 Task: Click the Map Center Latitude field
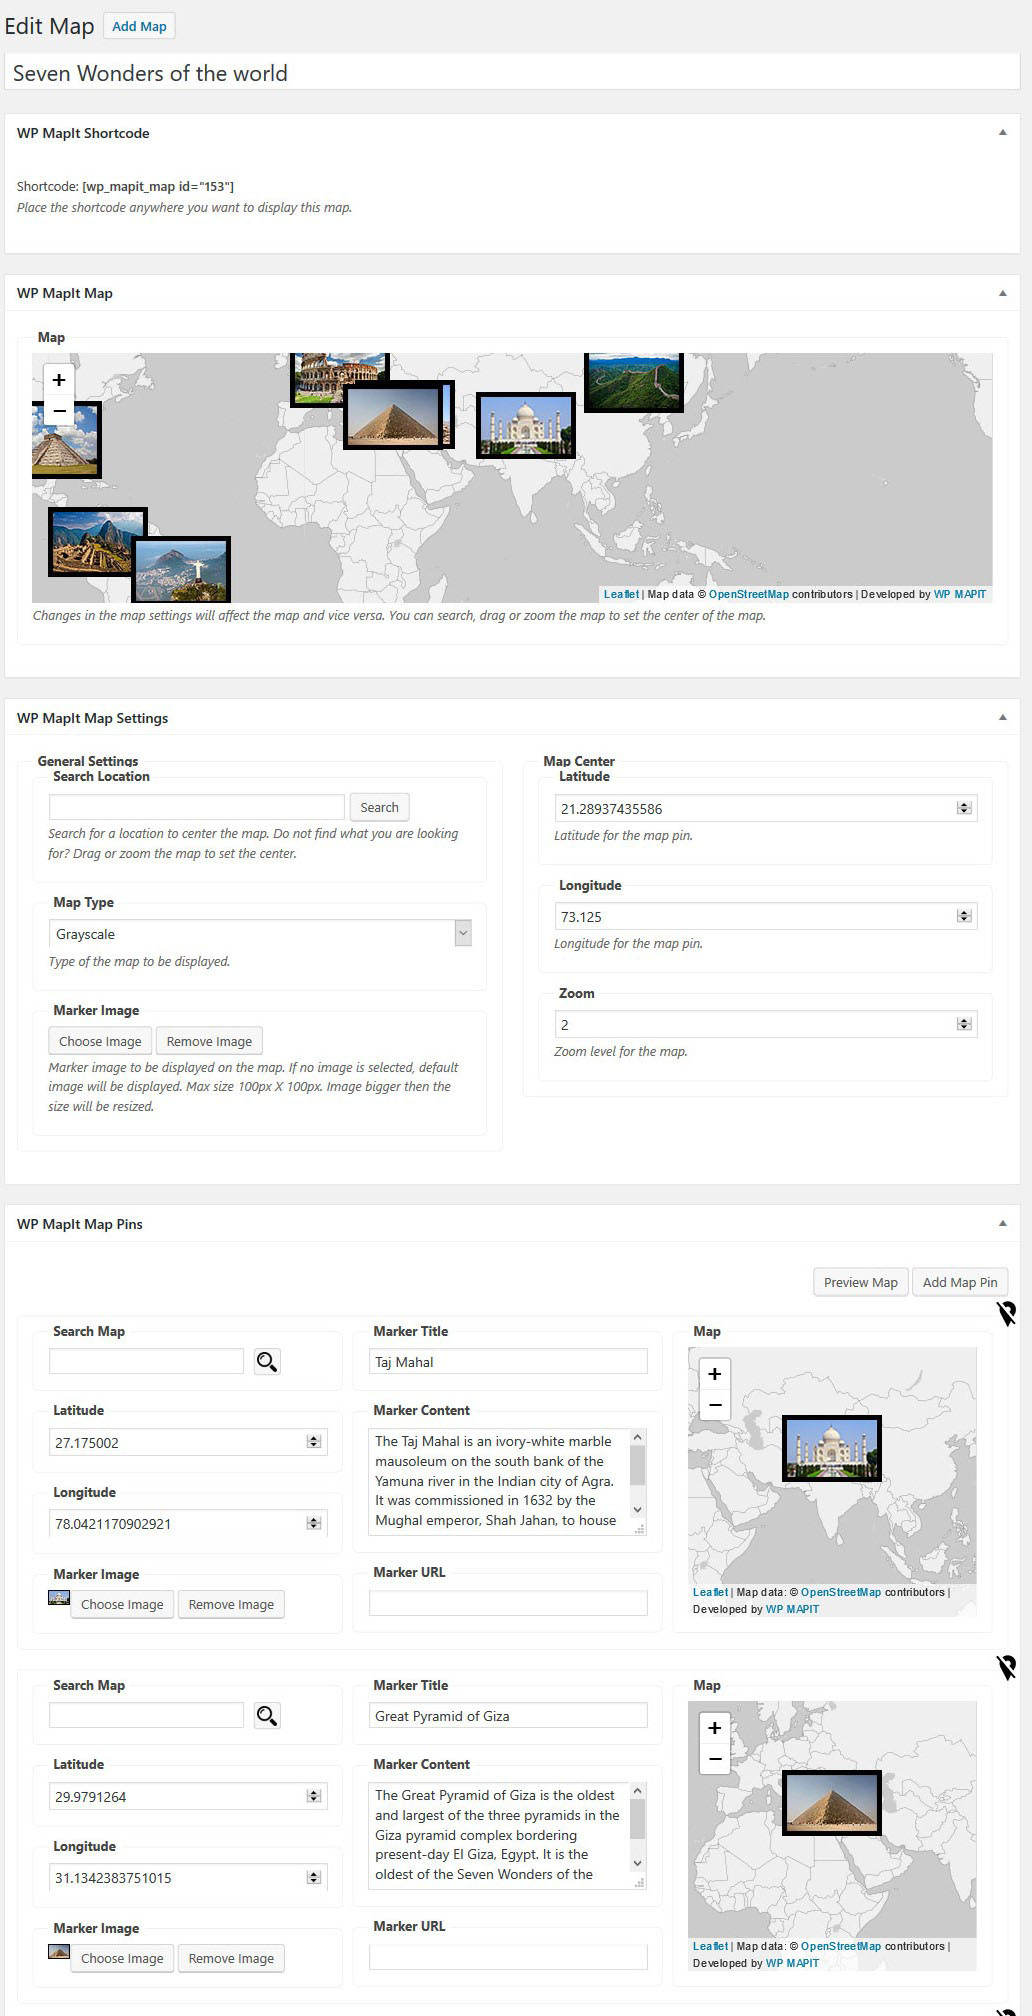pyautogui.click(x=765, y=808)
